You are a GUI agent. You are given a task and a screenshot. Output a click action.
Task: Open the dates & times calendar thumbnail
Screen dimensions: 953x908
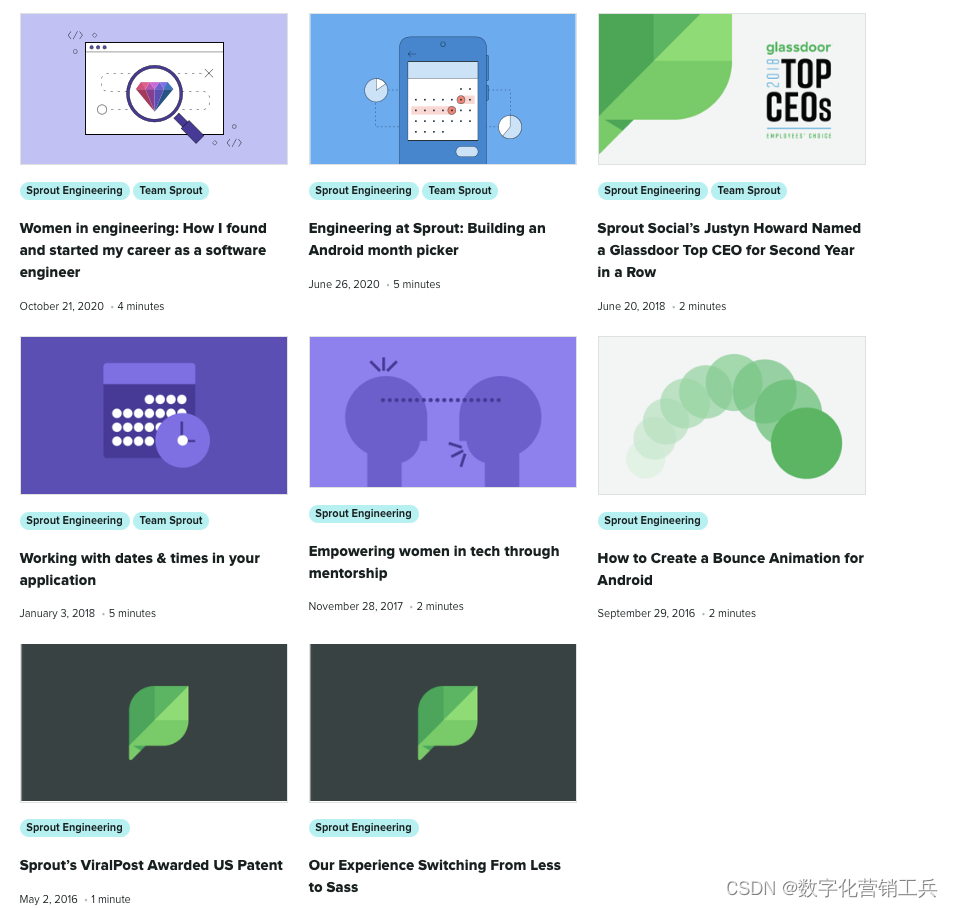(x=154, y=415)
